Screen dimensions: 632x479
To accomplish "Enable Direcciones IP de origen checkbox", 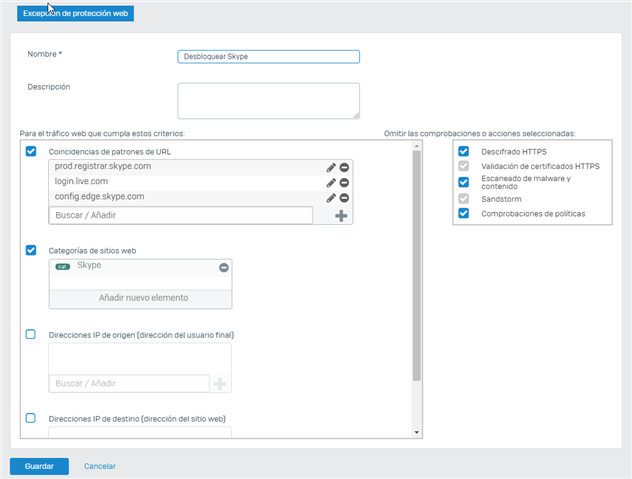I will pyautogui.click(x=31, y=334).
